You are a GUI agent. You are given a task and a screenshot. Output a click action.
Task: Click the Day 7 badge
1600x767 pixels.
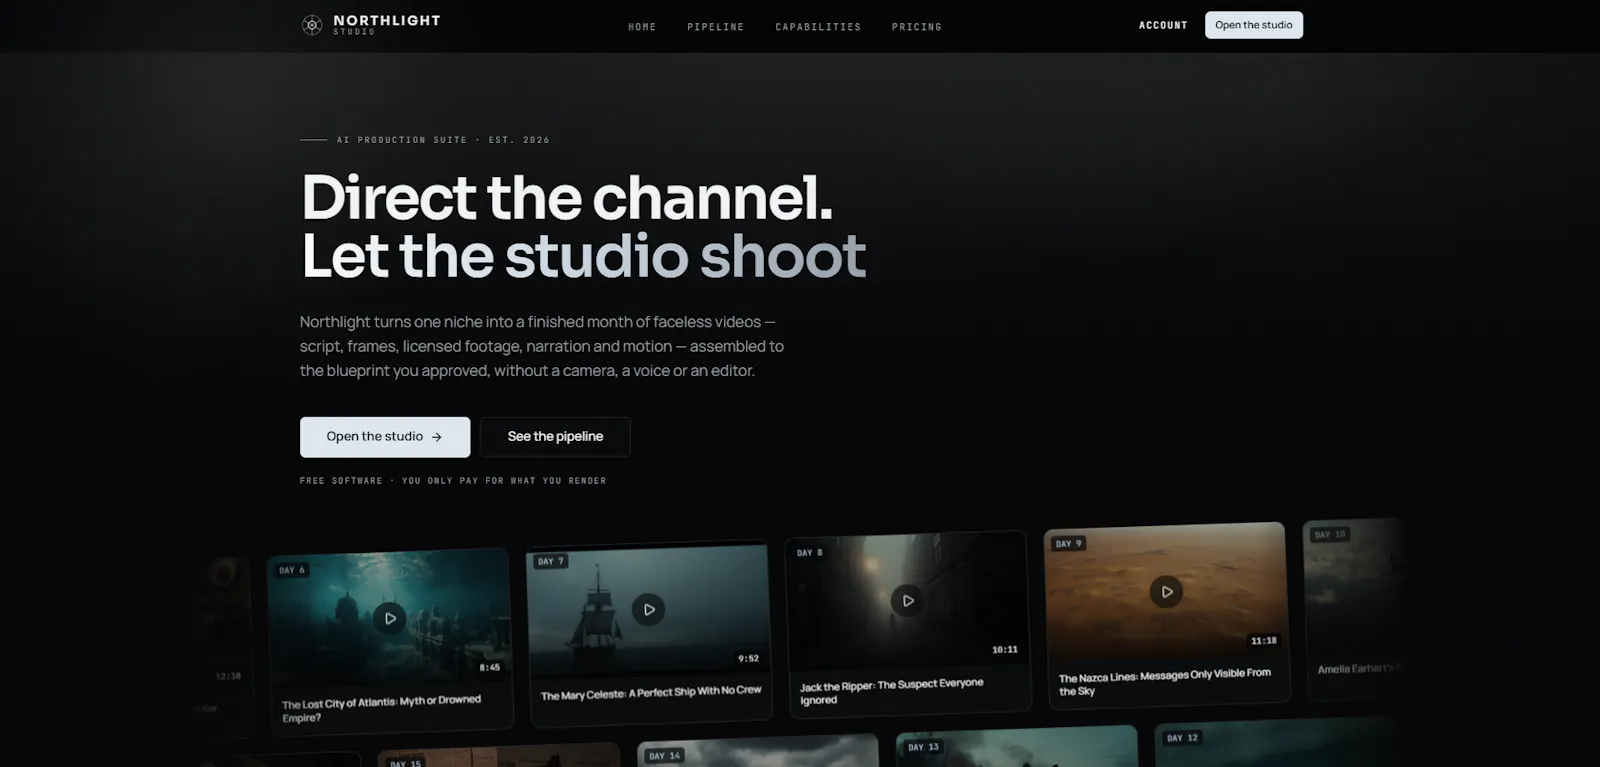point(551,562)
